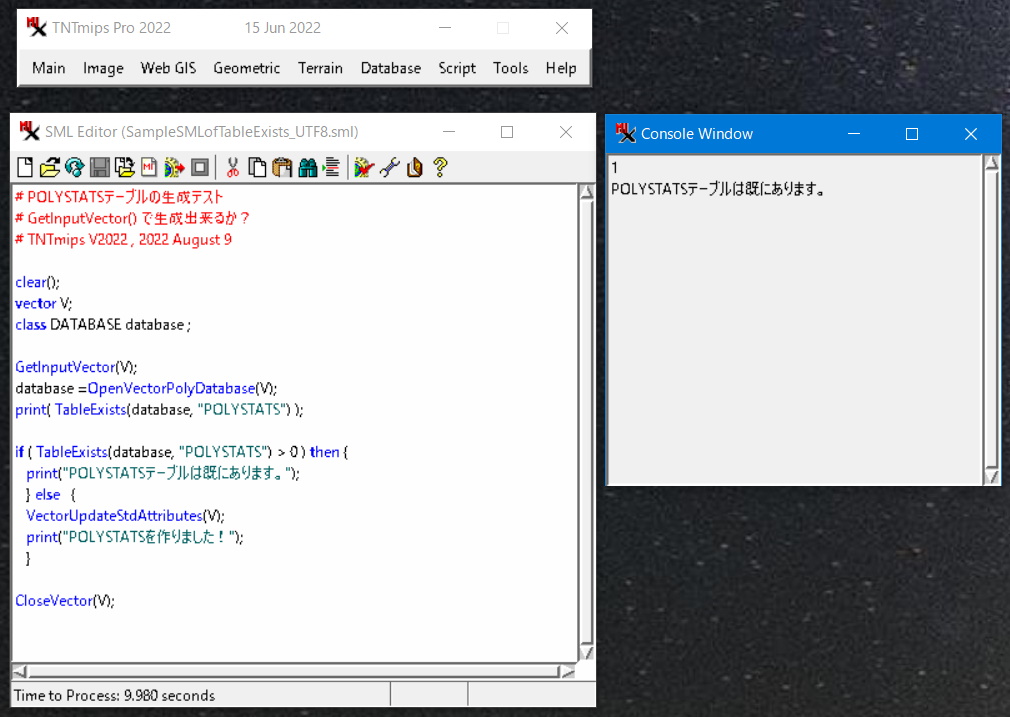Open a script file with folder icon
The width and height of the screenshot is (1010, 717).
pyautogui.click(x=49, y=168)
